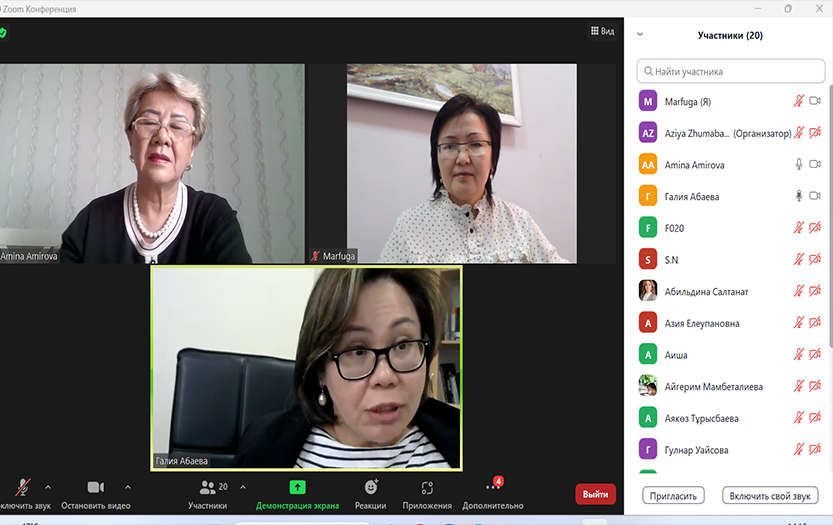Toggle microphone icon next to Галия Абаева

798,196
